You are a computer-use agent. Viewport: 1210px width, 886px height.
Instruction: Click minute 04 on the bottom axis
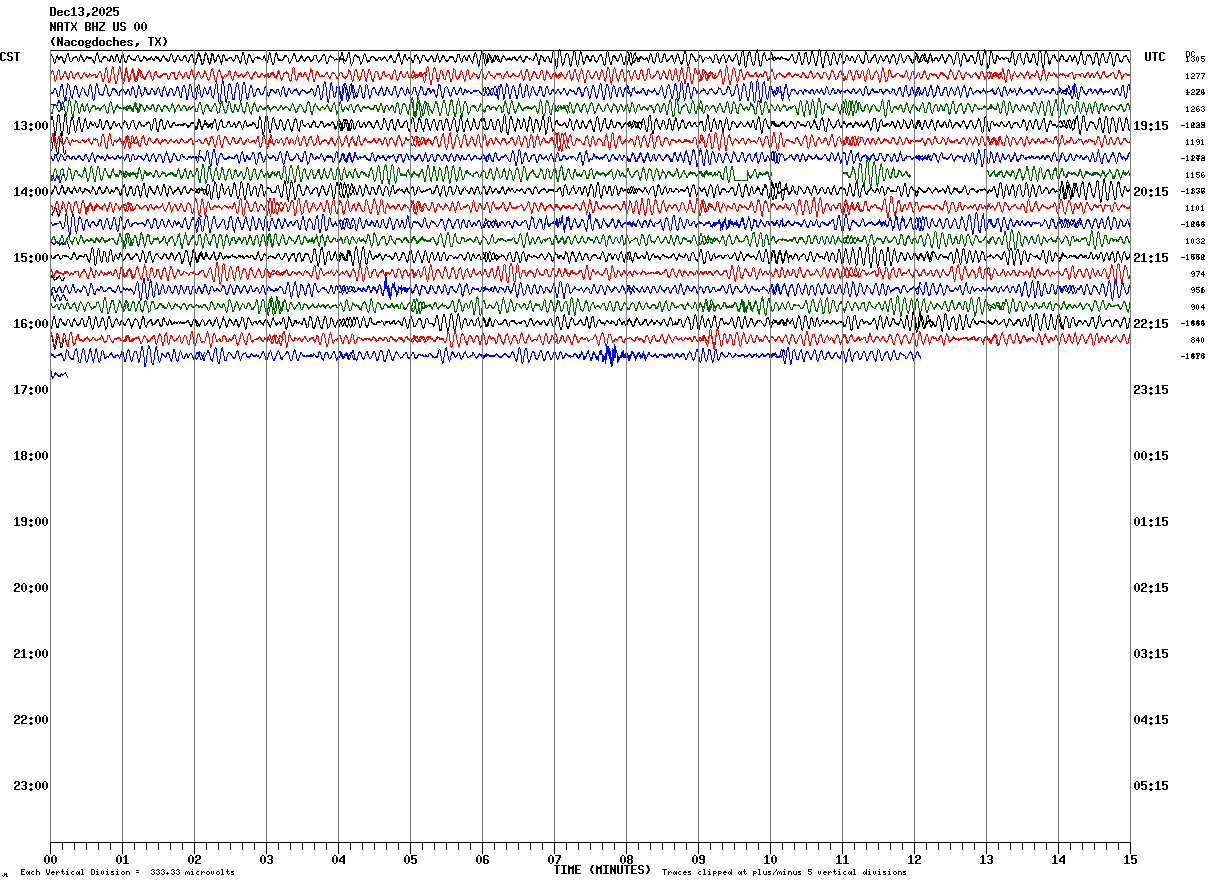(x=338, y=859)
